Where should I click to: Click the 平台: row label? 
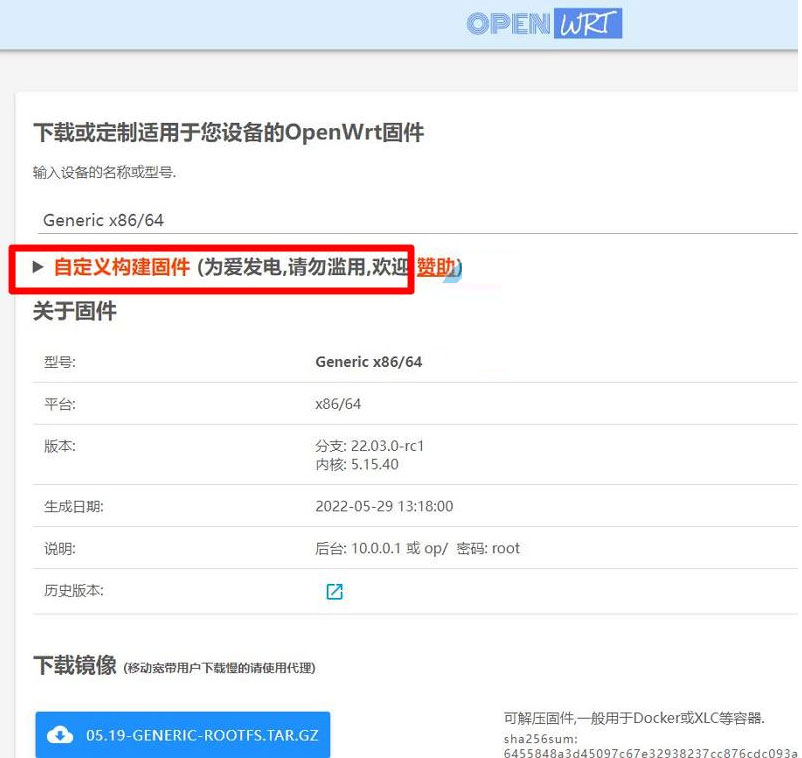click(60, 404)
